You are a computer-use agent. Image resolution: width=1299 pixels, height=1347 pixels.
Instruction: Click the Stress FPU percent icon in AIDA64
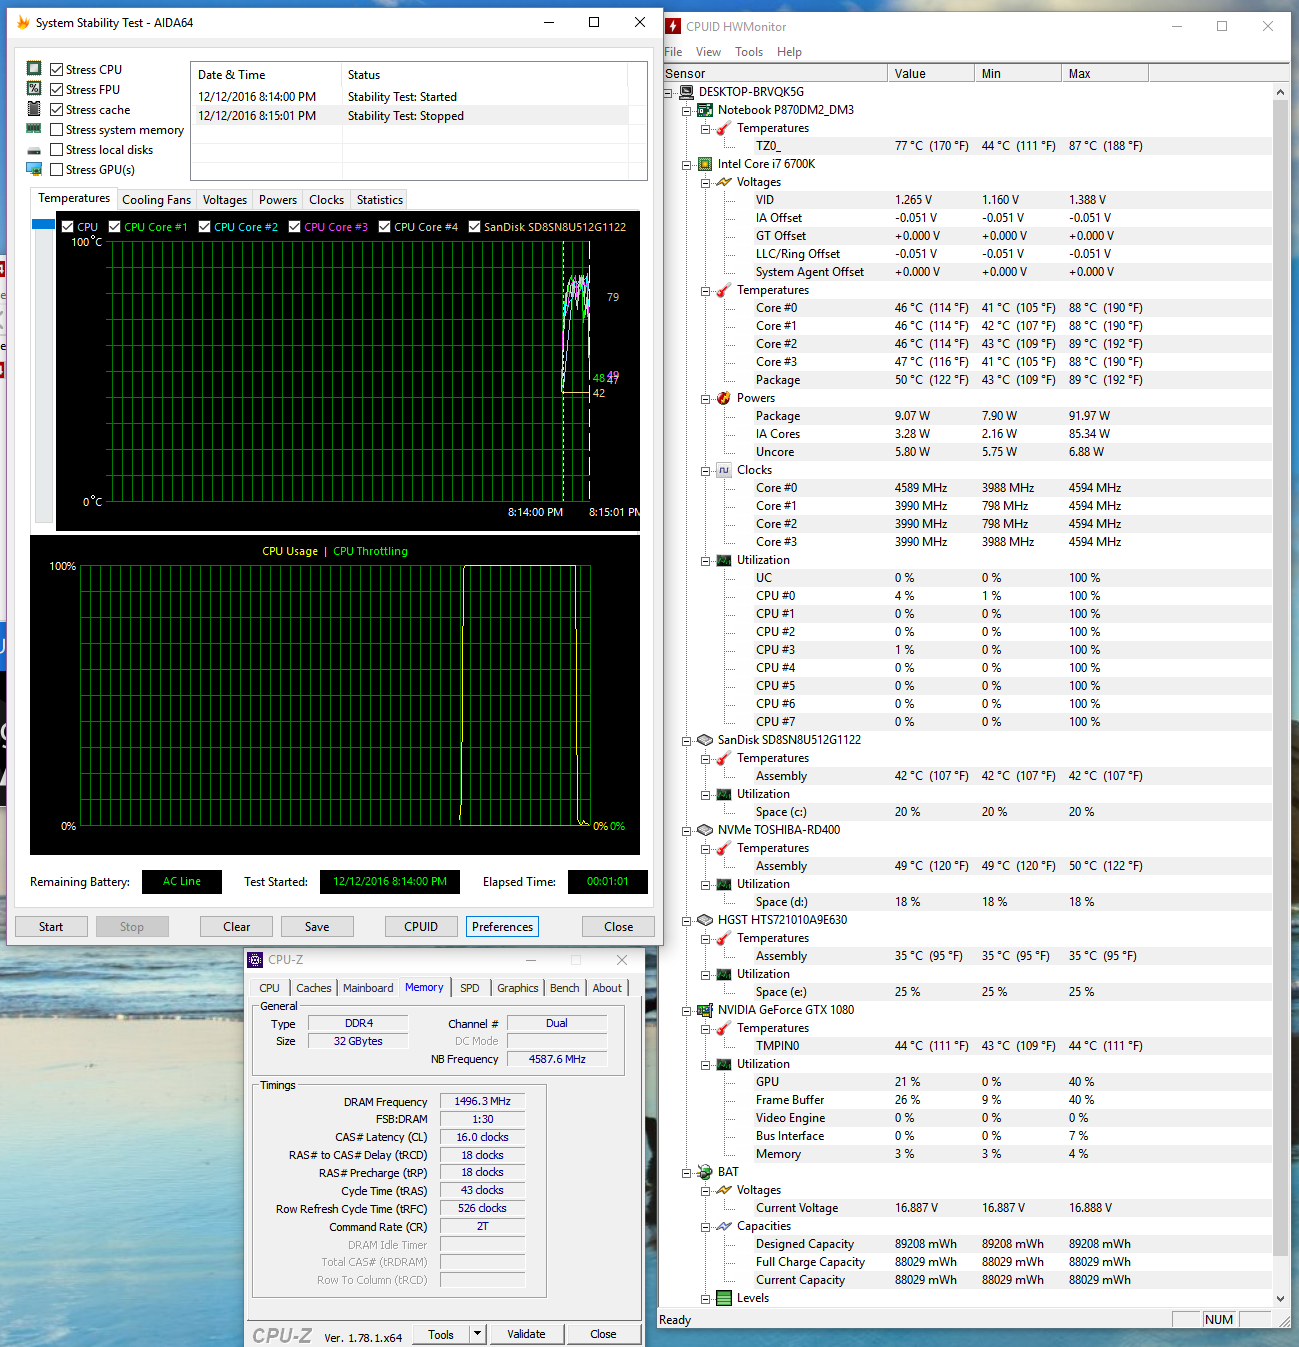pos(34,89)
